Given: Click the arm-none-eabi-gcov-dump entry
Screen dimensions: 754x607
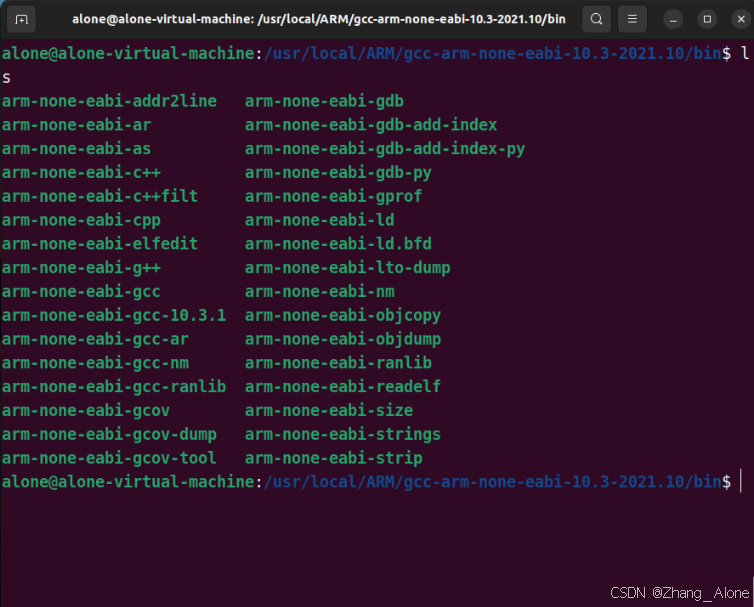Looking at the screenshot, I should [109, 434].
